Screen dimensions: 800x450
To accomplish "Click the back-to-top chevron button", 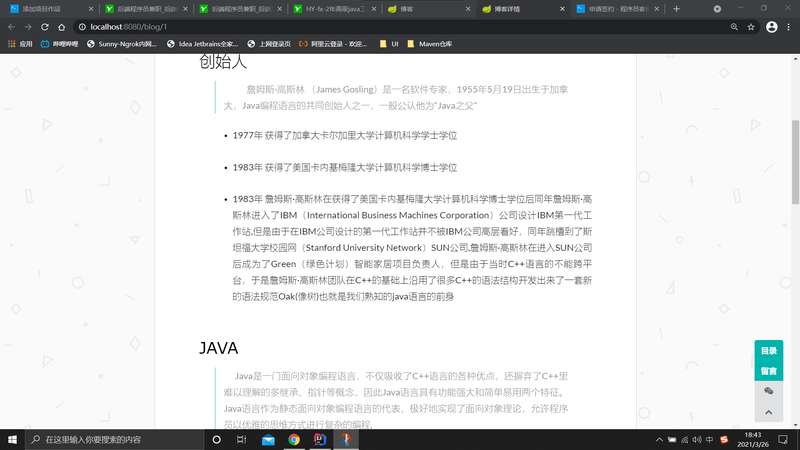I will (x=768, y=412).
